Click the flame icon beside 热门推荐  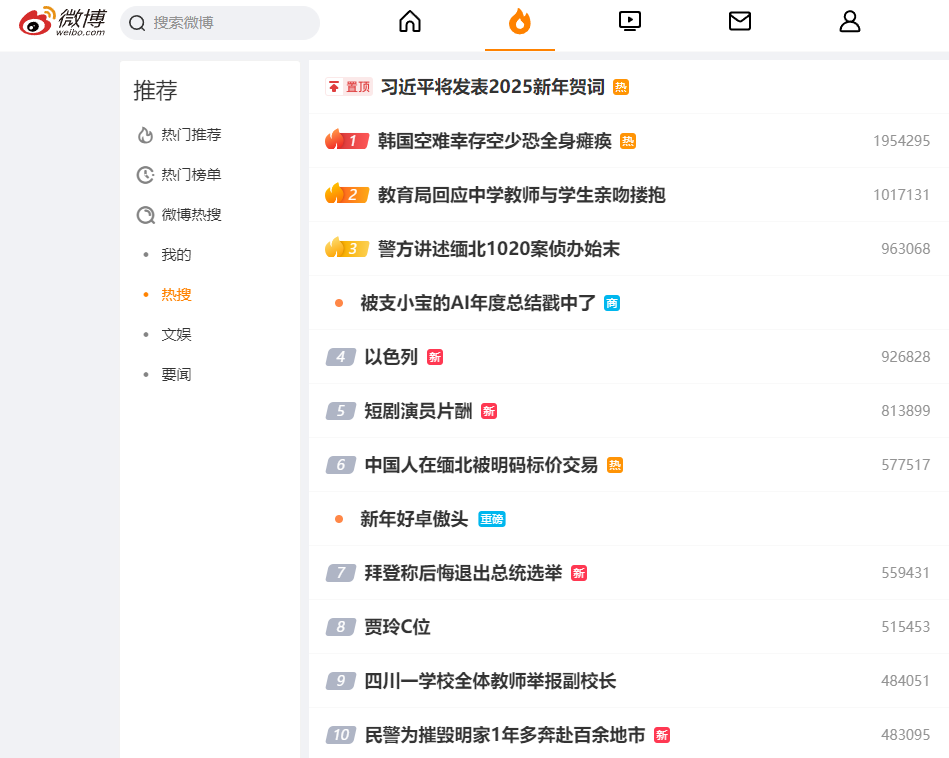click(x=145, y=135)
